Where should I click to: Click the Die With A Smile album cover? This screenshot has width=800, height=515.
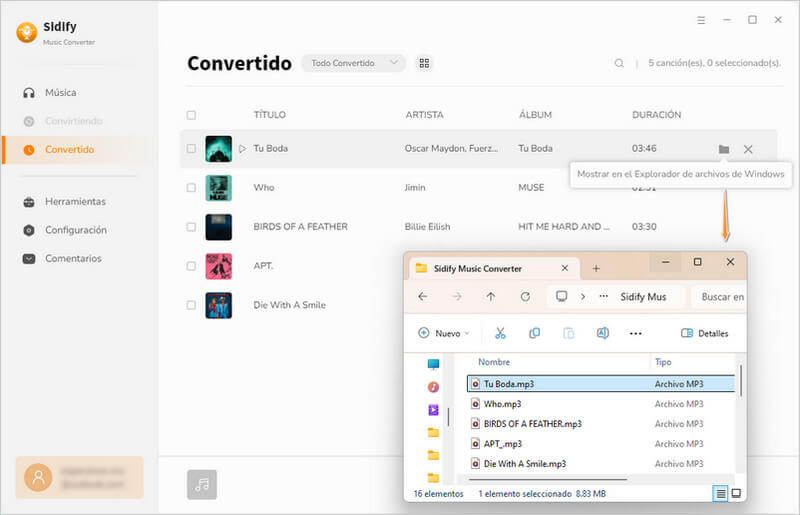218,305
